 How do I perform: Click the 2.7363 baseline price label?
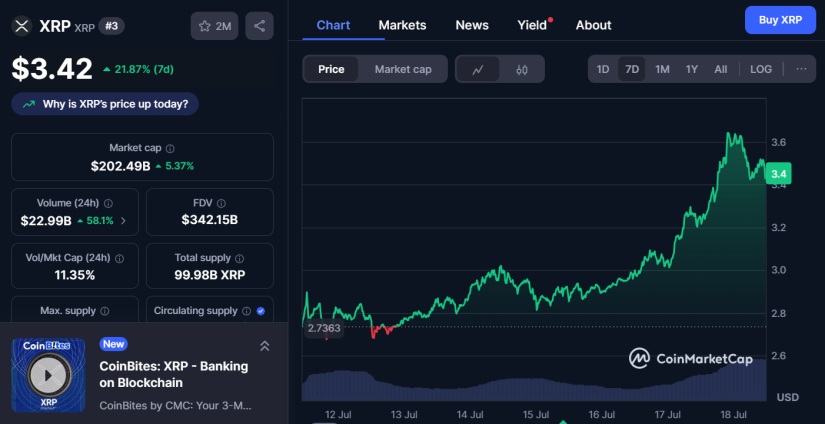(x=324, y=328)
